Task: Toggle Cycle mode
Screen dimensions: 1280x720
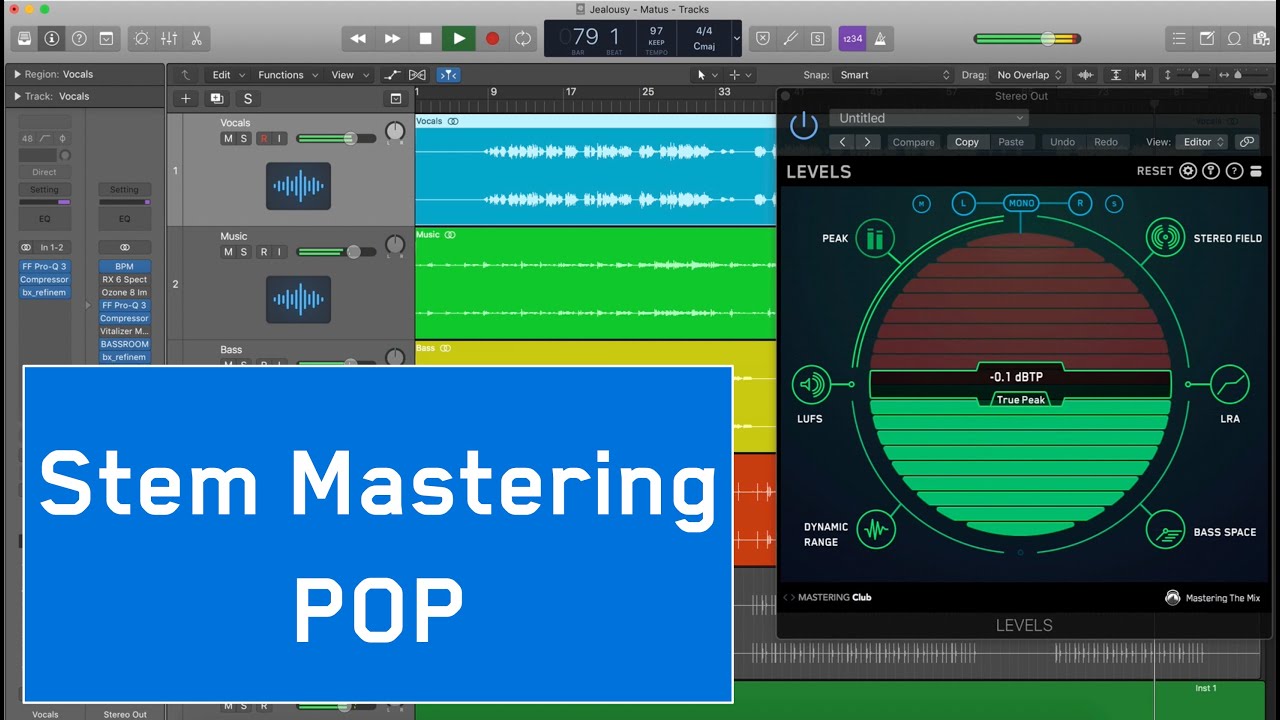Action: pyautogui.click(x=523, y=38)
